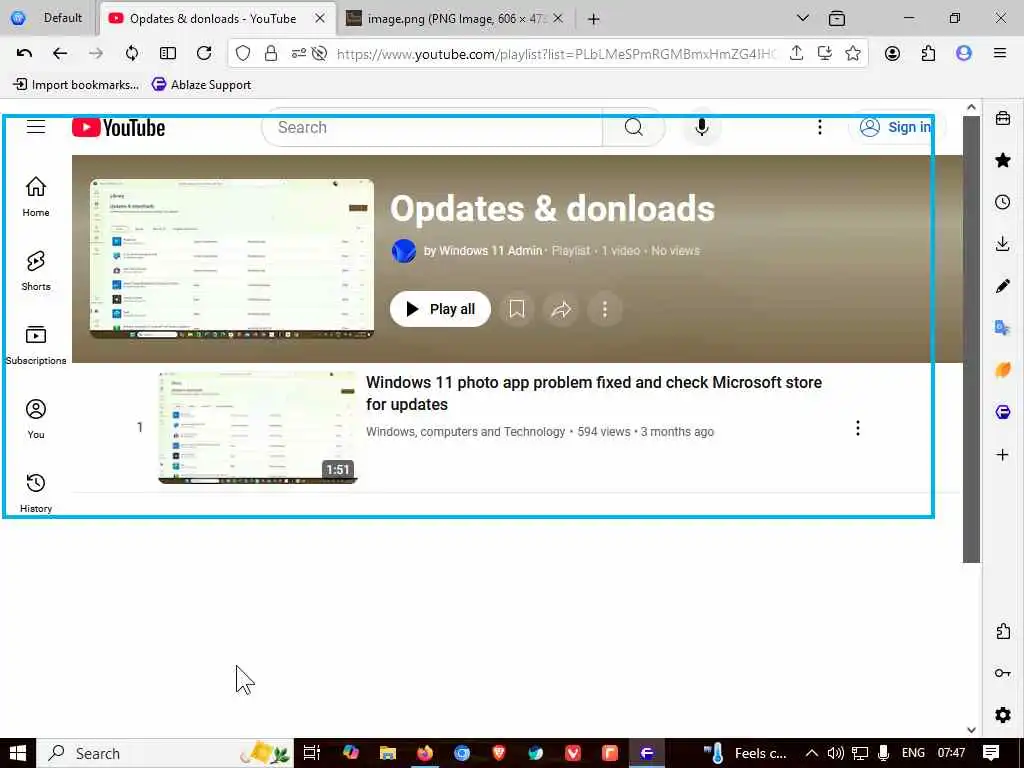
Task: Close the image.png tab
Action: point(558,19)
